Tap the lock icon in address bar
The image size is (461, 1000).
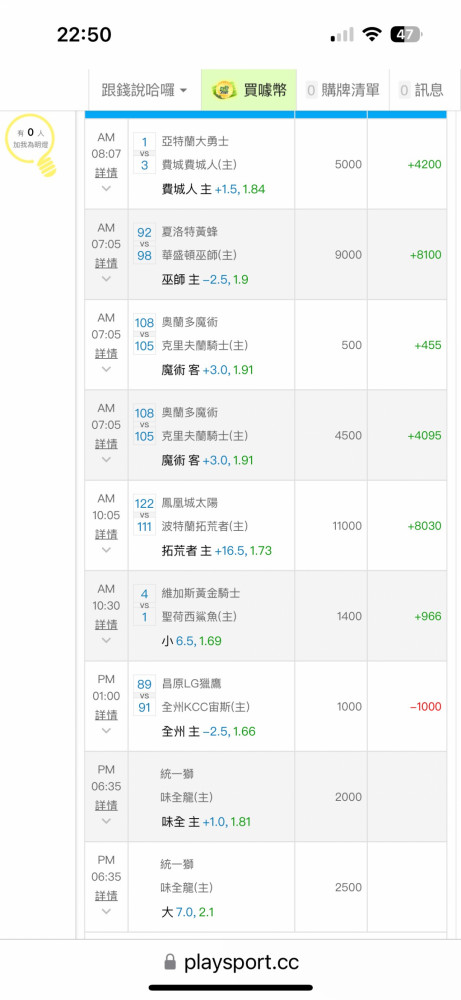(x=170, y=962)
